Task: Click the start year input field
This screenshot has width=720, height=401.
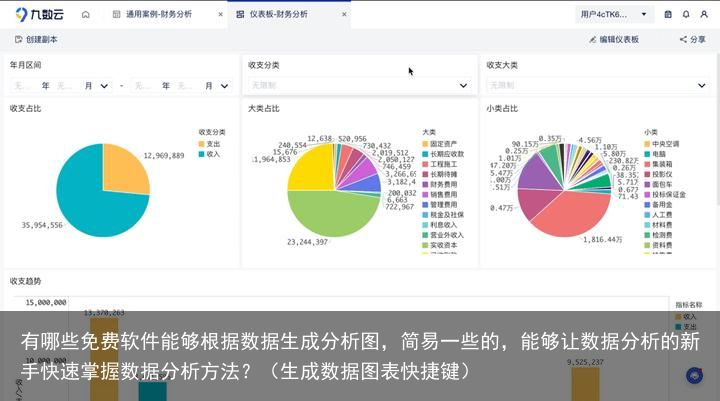Action: (x=25, y=85)
